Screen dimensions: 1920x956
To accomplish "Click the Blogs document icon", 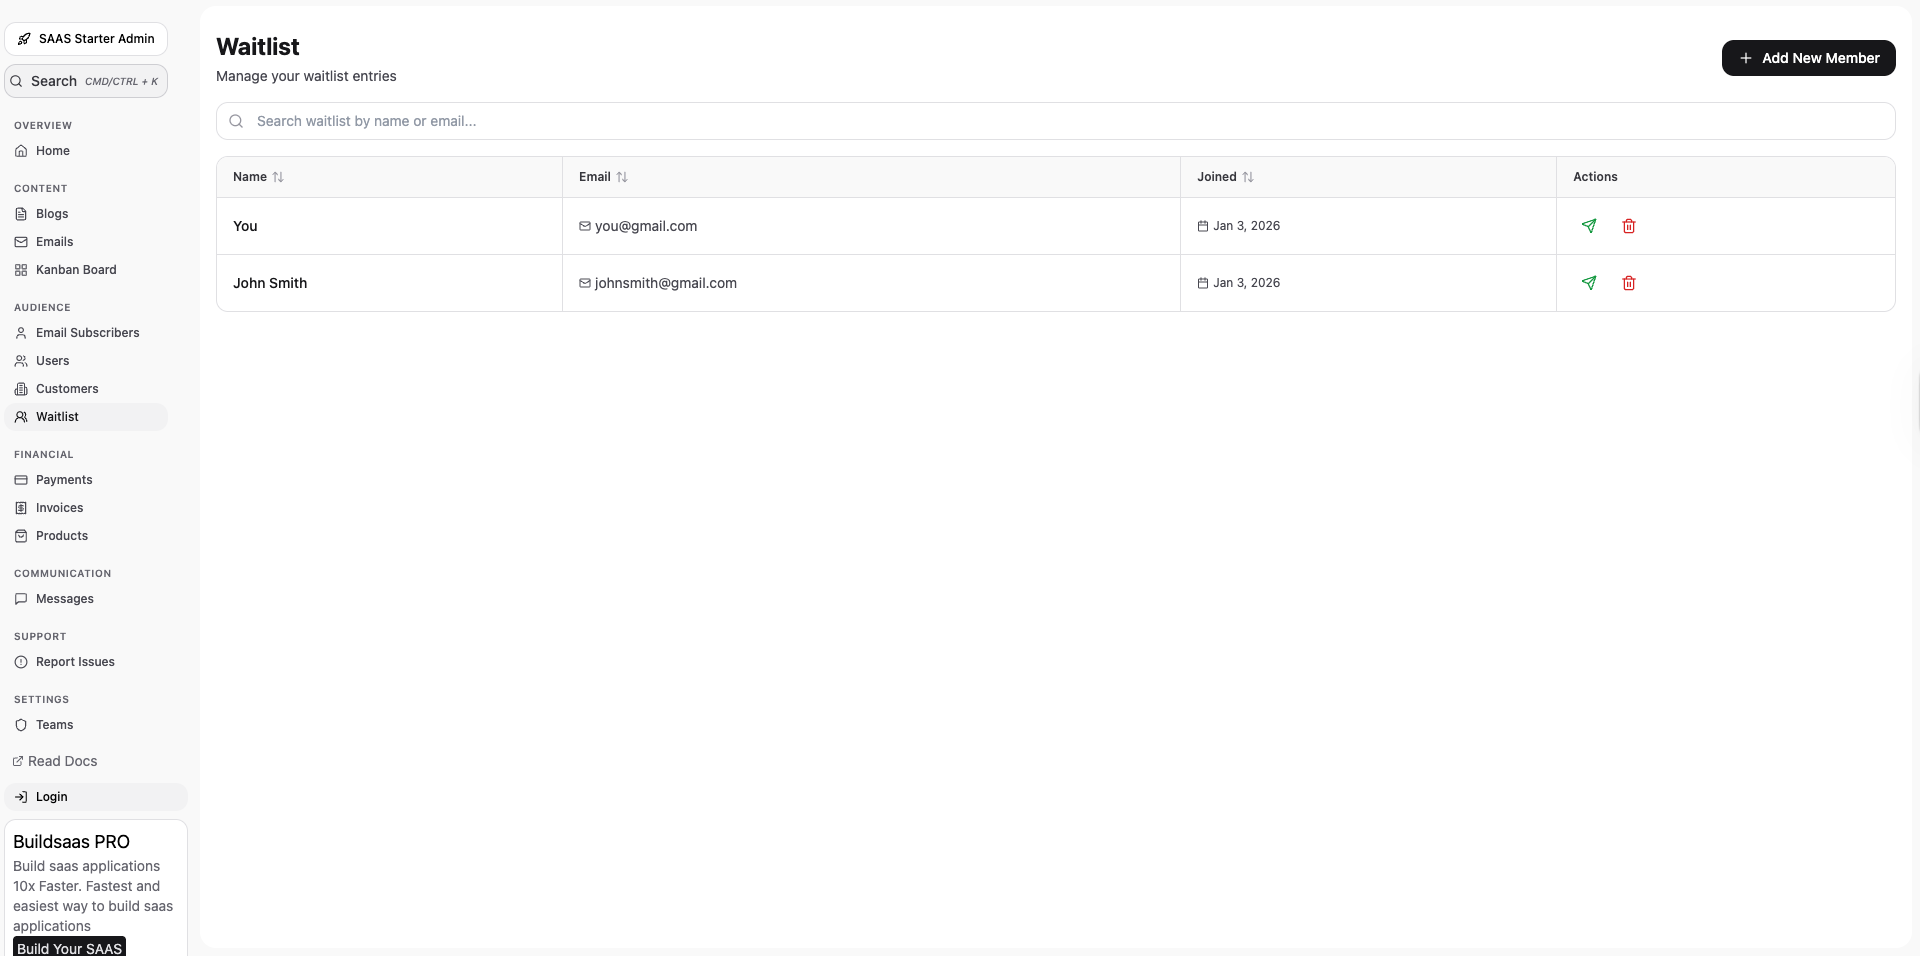I will (x=21, y=214).
